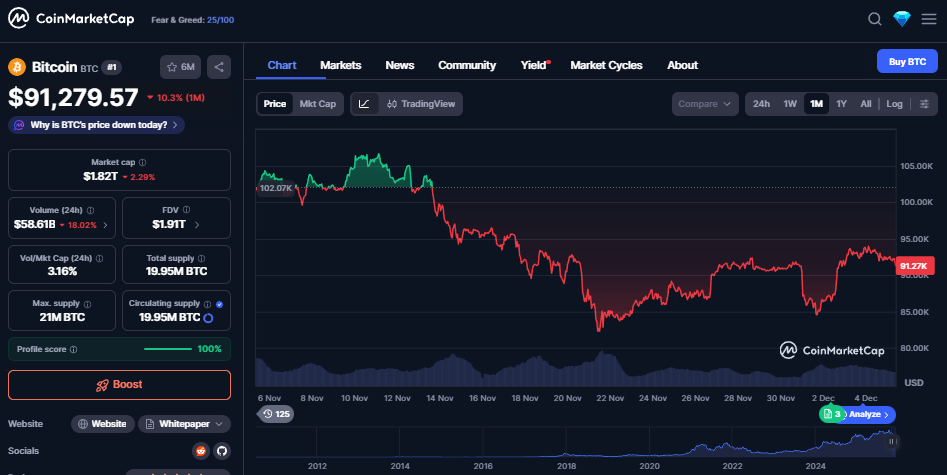Open the Compare dropdown
Image resolution: width=947 pixels, height=475 pixels.
coord(705,104)
